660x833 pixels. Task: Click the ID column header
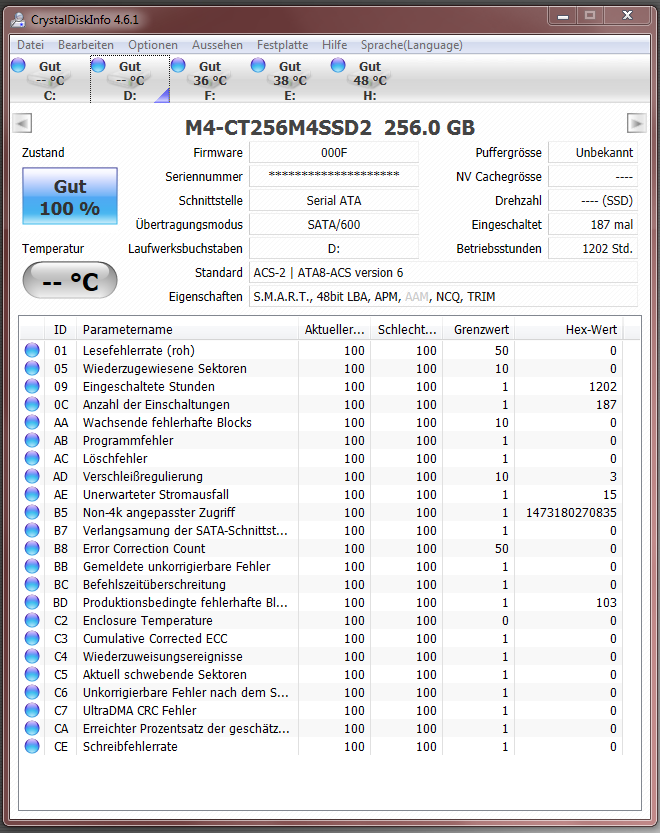[x=60, y=330]
